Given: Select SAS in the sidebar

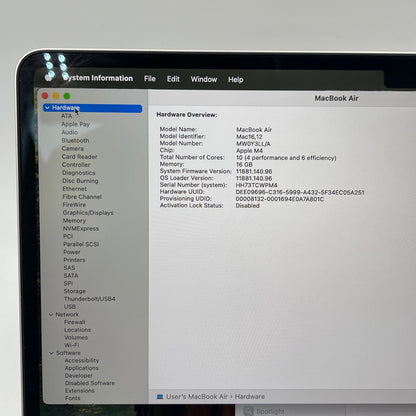Looking at the screenshot, I should pos(69,268).
